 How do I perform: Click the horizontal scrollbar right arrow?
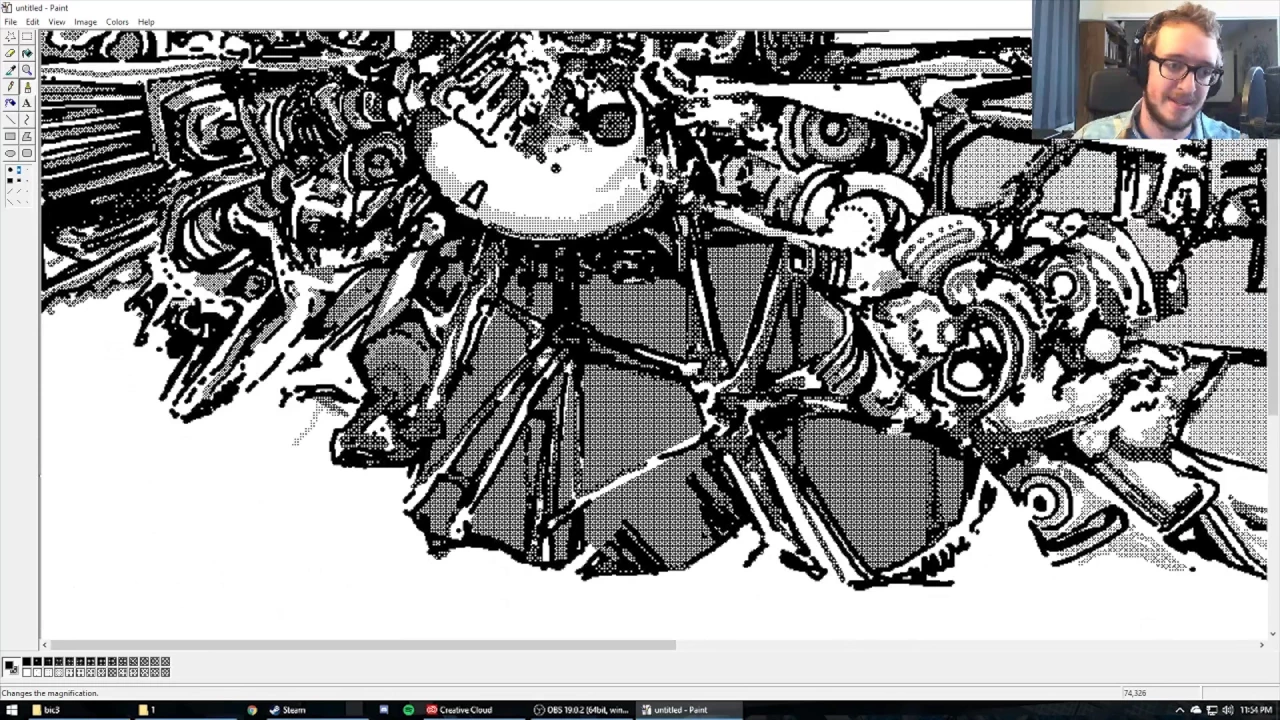click(x=1261, y=645)
